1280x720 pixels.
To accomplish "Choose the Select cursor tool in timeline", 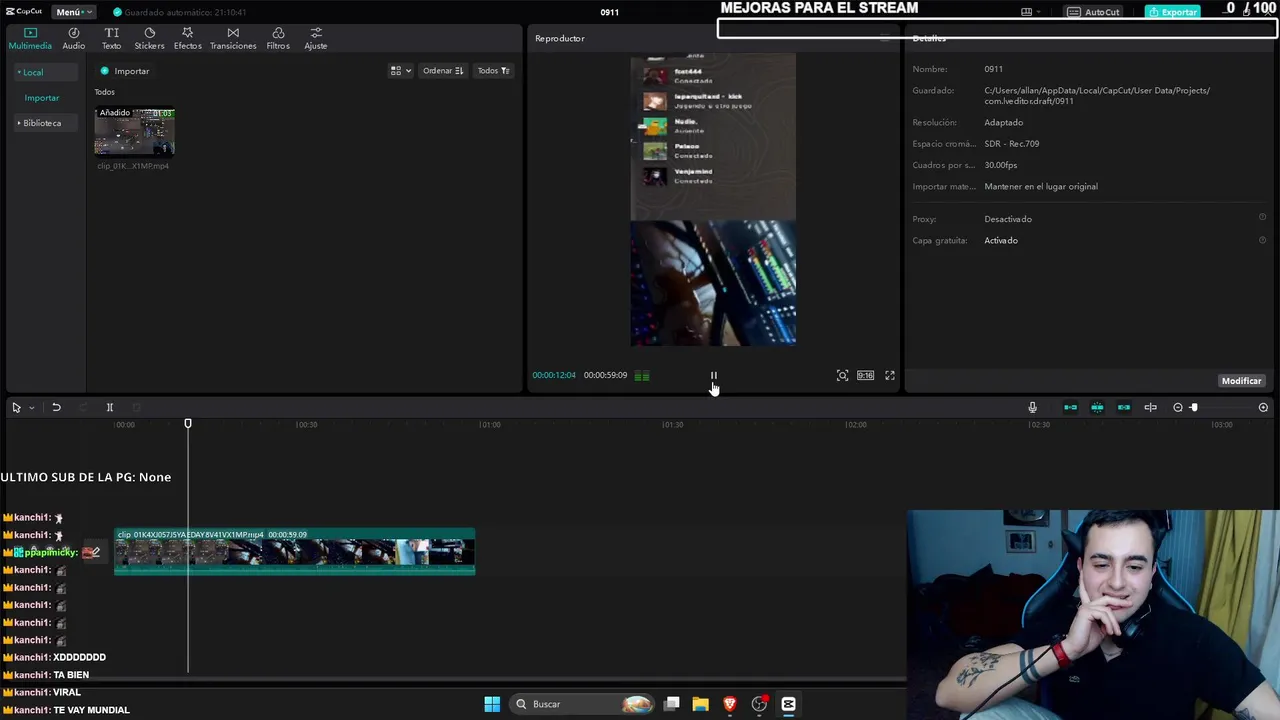I will [16, 407].
